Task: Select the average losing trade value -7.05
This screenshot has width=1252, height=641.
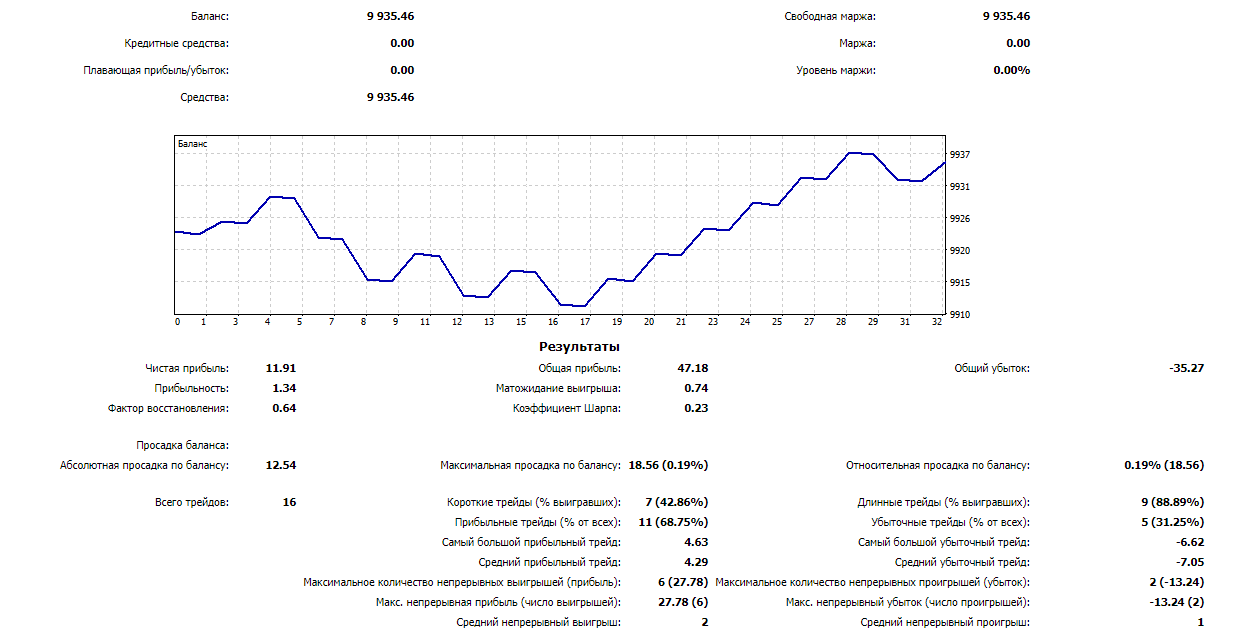Action: point(1190,562)
